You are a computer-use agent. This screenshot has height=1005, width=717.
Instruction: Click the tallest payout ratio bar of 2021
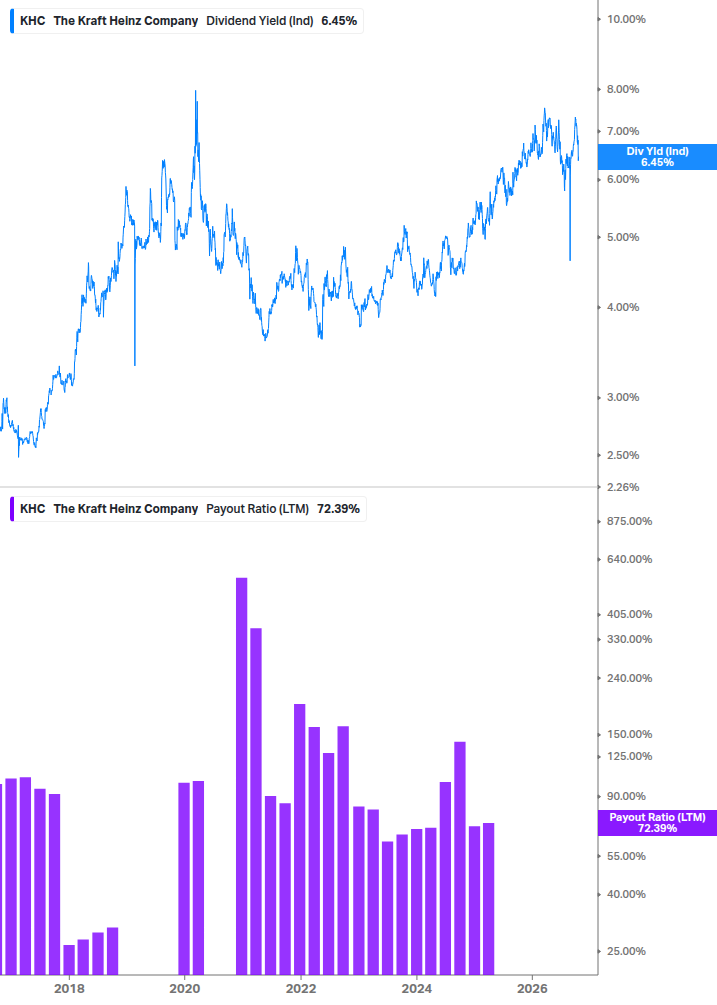coord(242,776)
